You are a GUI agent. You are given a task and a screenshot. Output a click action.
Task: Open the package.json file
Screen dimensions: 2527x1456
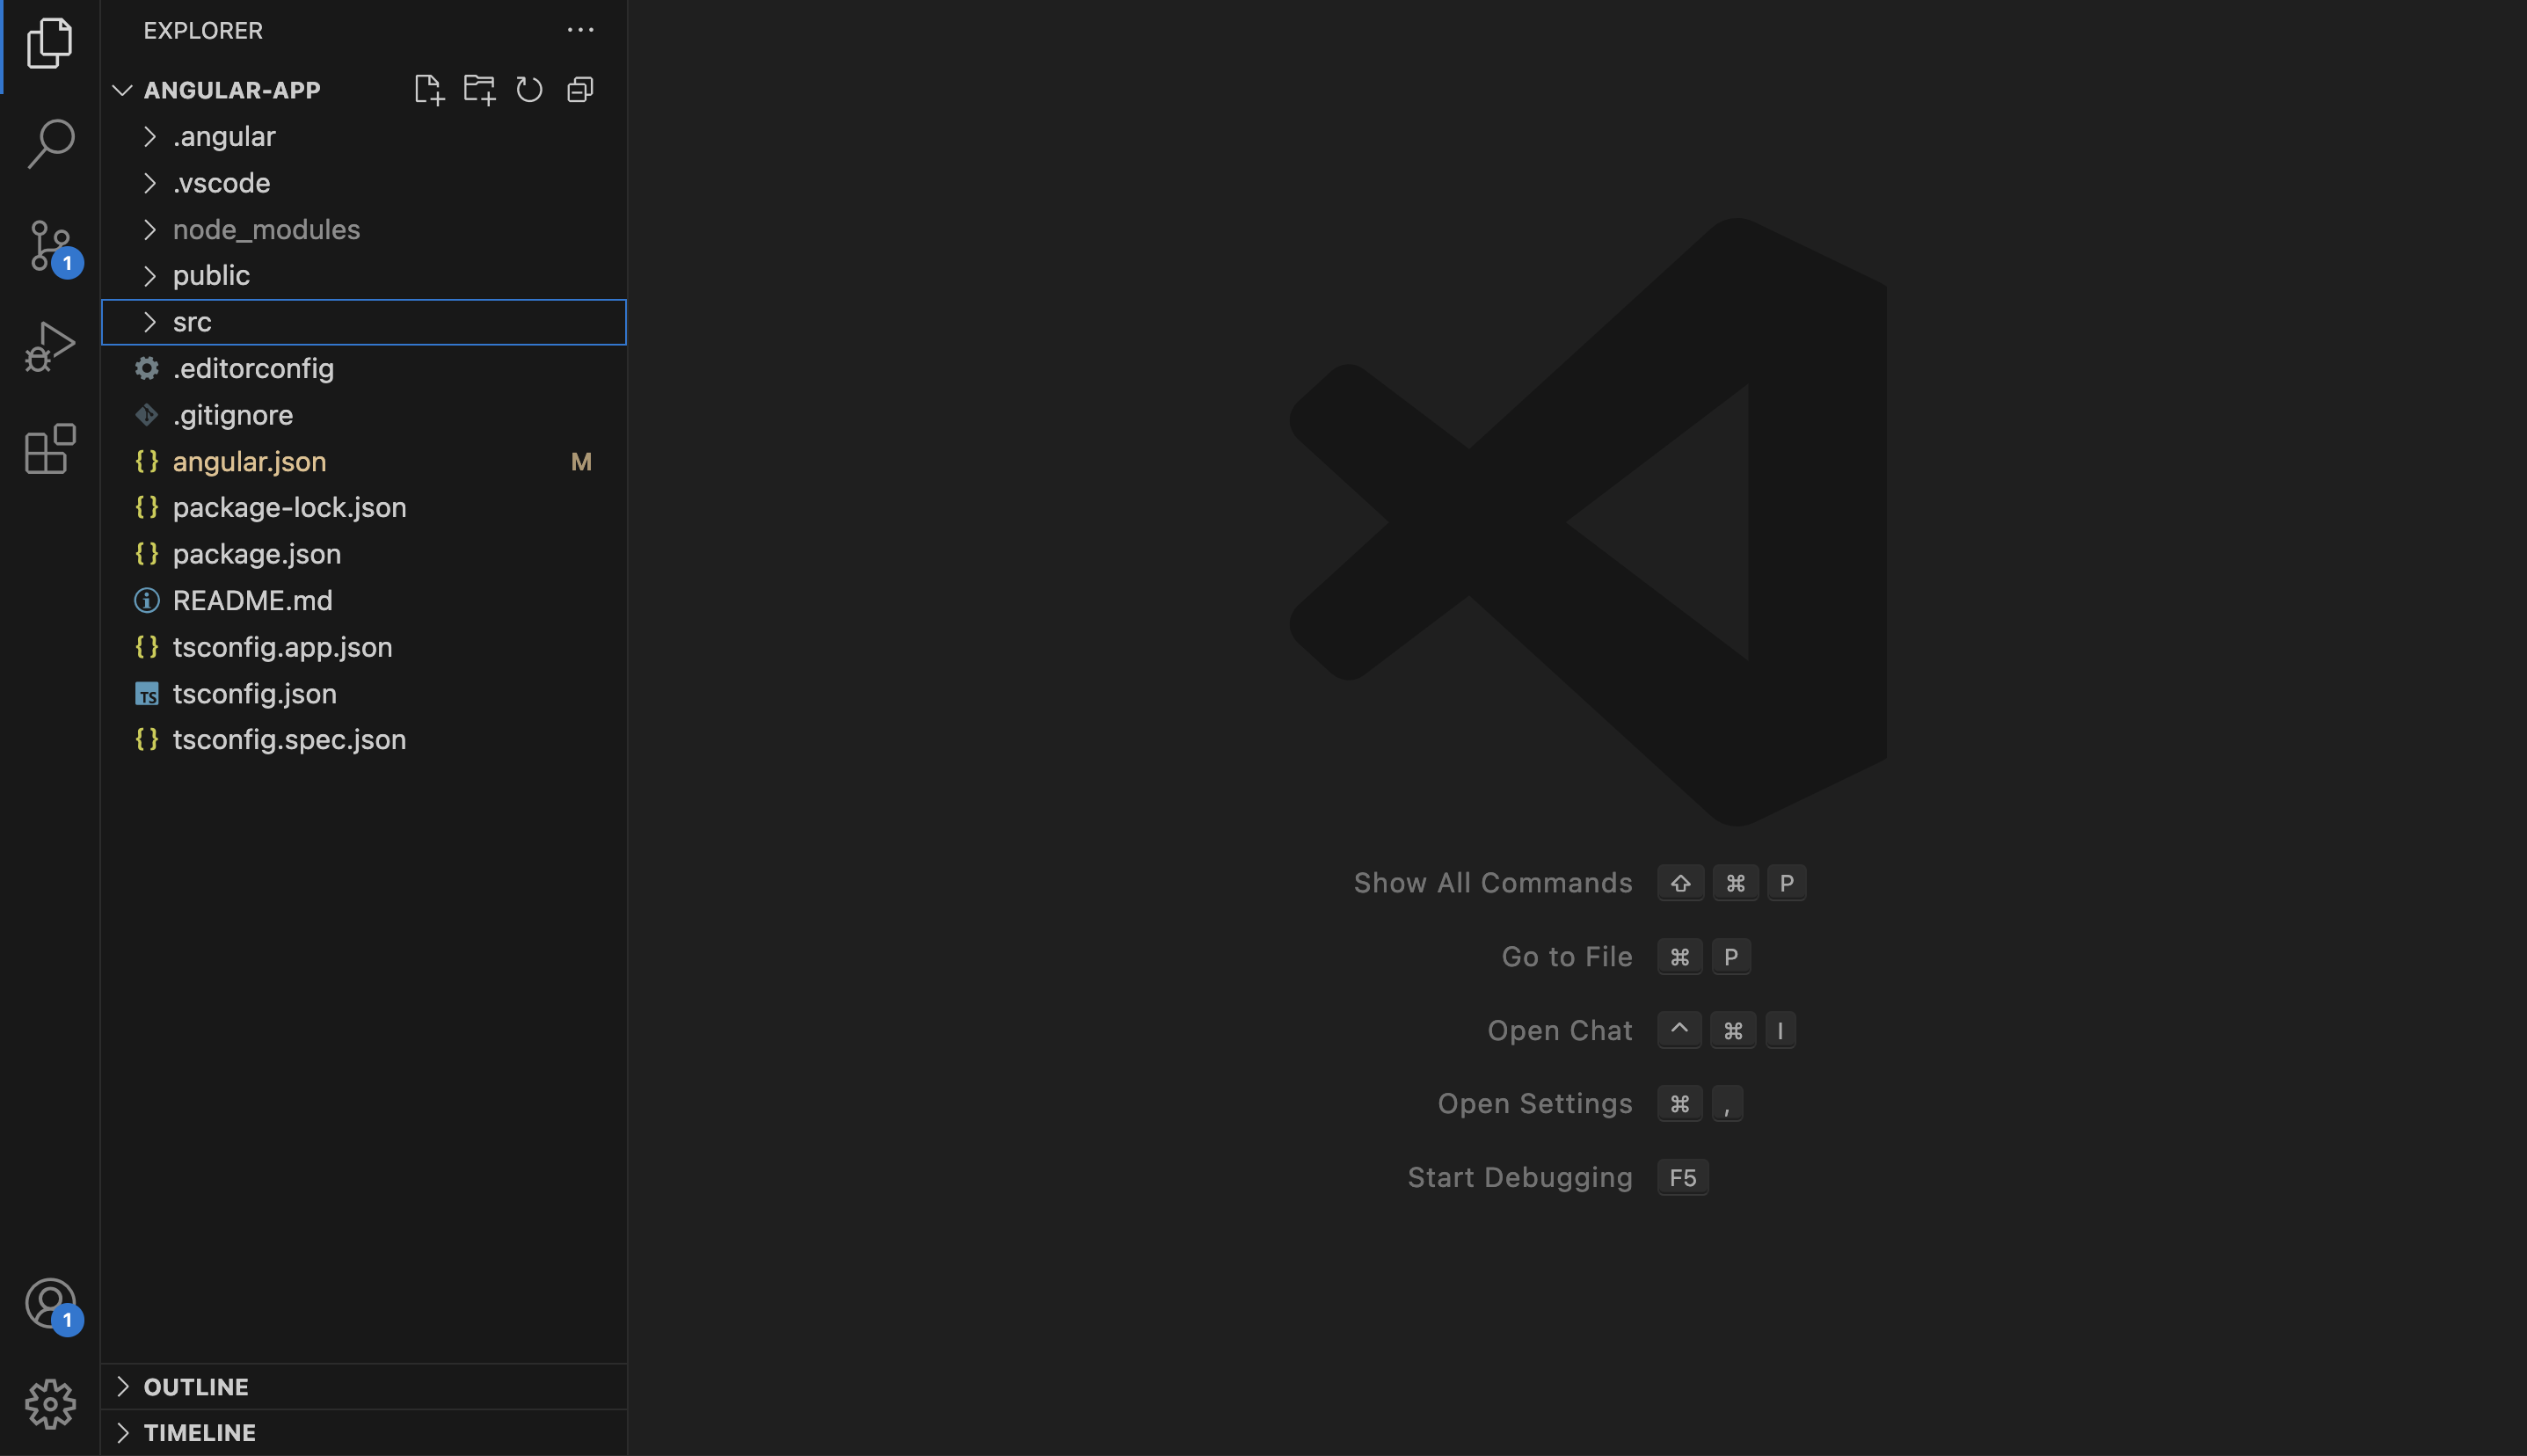364,554
